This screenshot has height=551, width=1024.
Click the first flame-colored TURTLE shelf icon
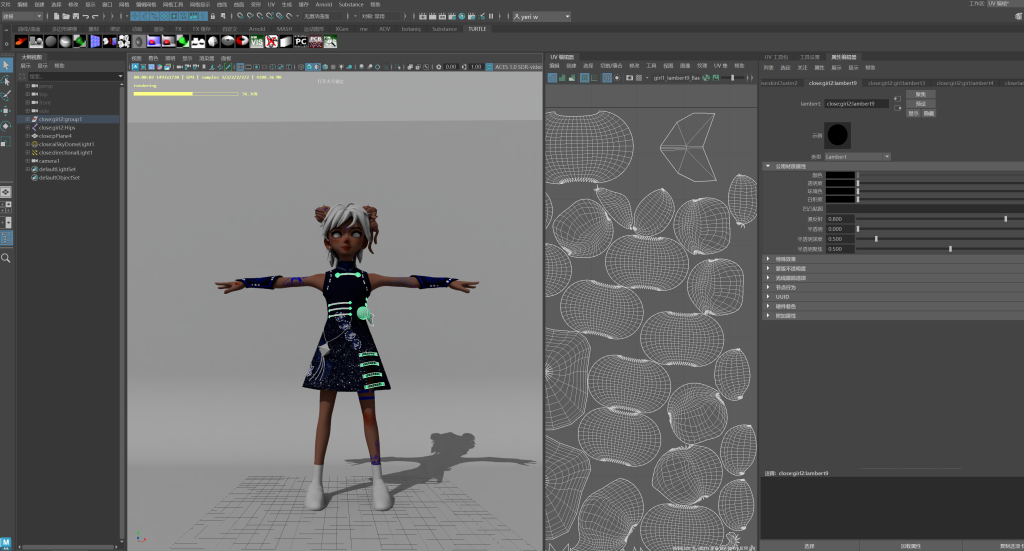pyautogui.click(x=22, y=41)
